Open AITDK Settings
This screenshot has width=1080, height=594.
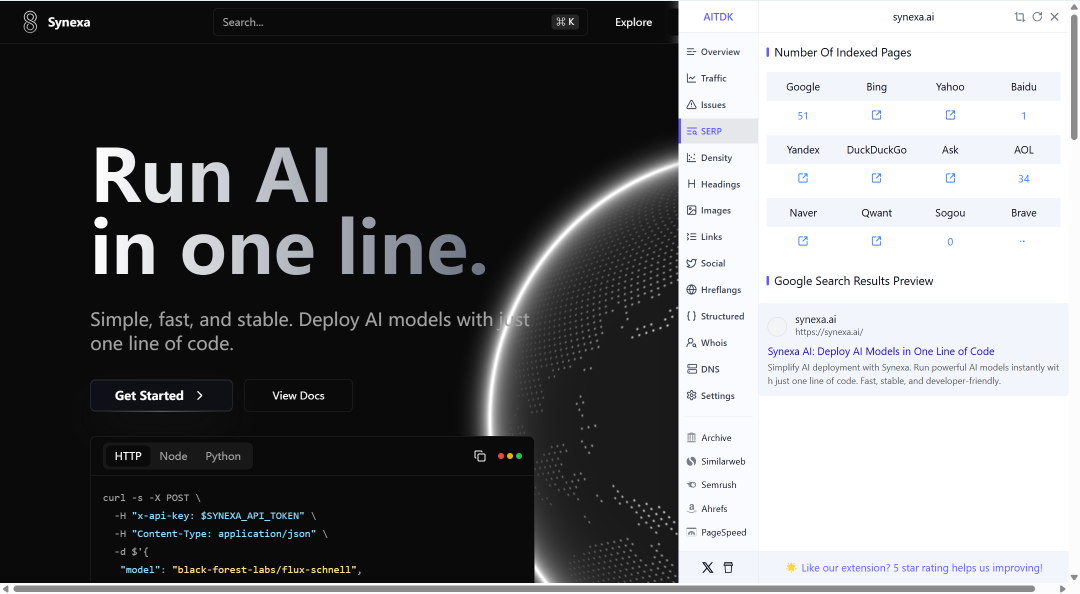(x=718, y=396)
